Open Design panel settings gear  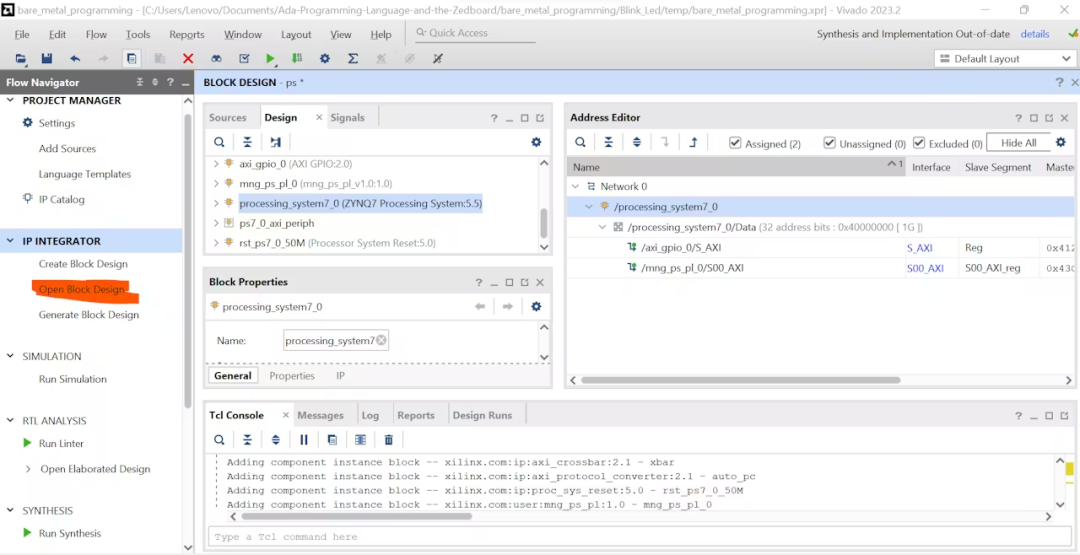click(x=536, y=142)
